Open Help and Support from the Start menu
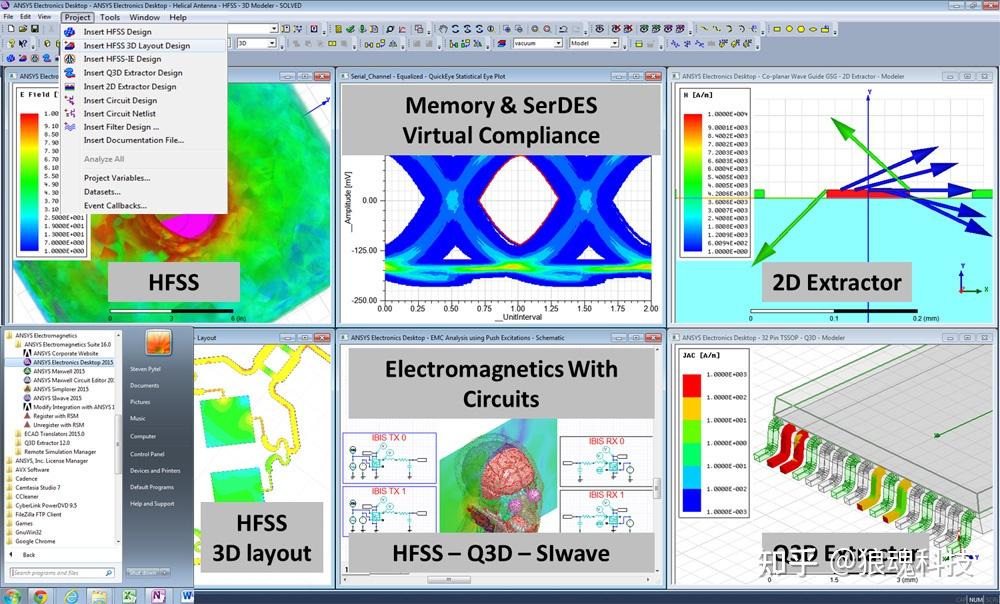Viewport: 1000px width, 604px height. 152,503
